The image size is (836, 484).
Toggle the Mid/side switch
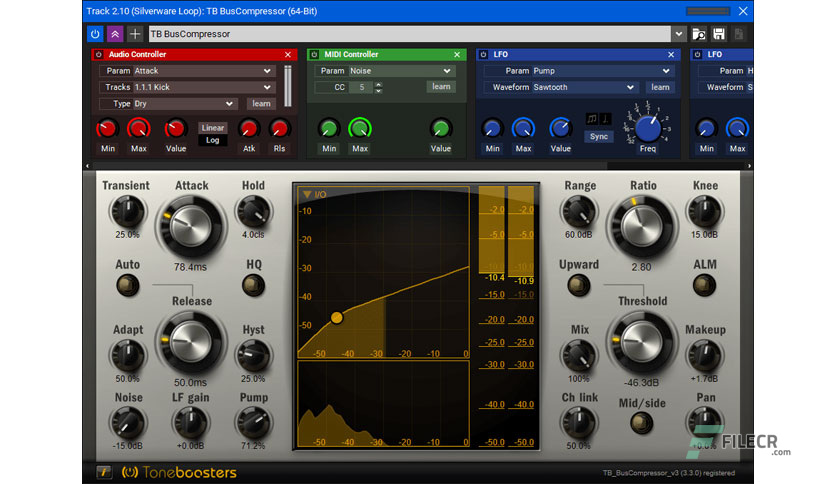point(641,424)
